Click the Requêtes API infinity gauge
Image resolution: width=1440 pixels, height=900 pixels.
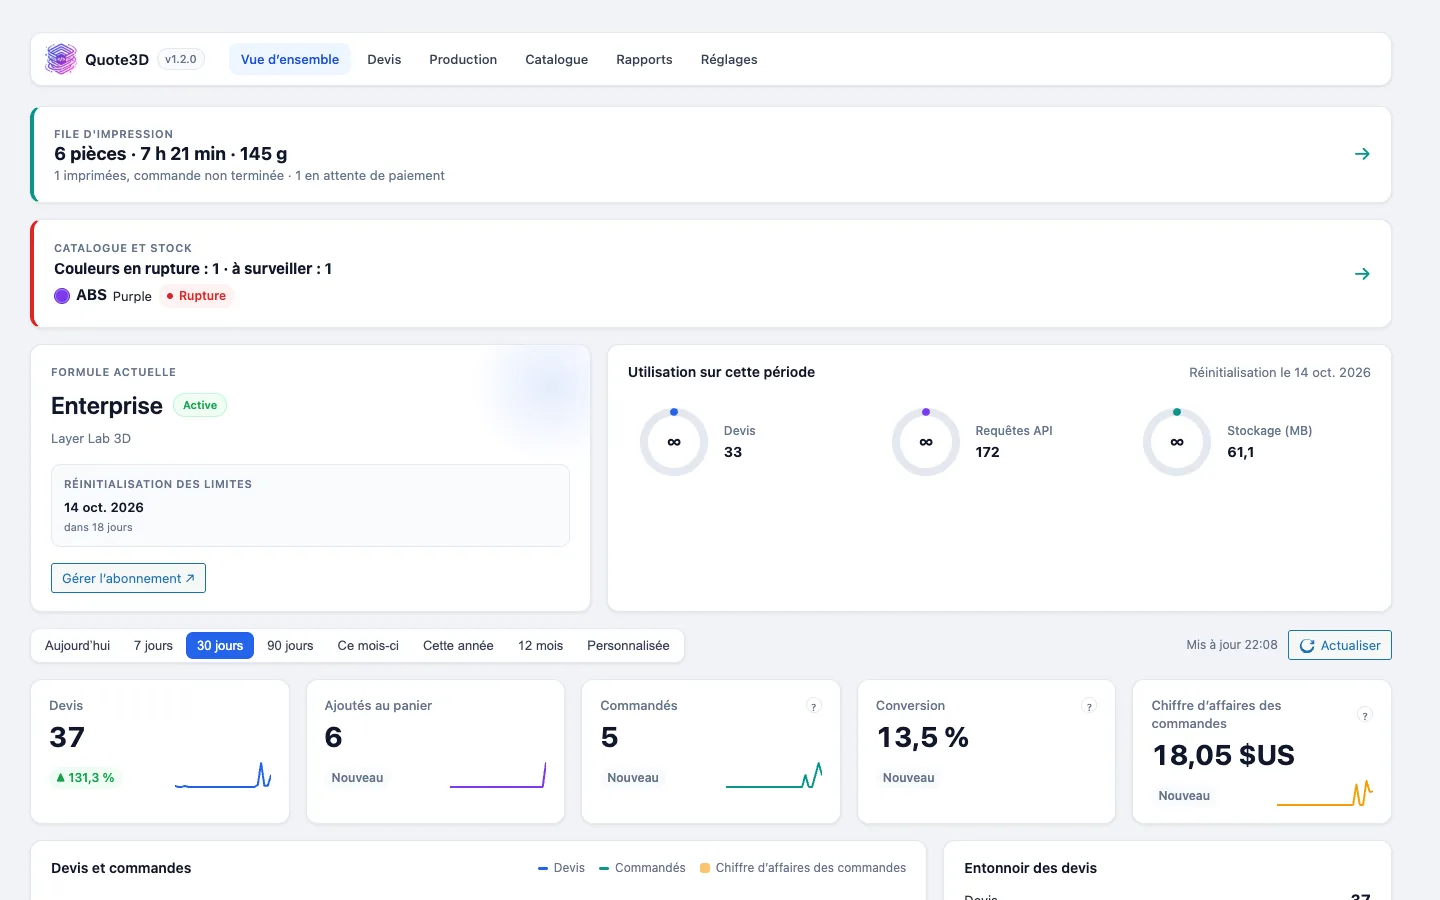point(926,442)
